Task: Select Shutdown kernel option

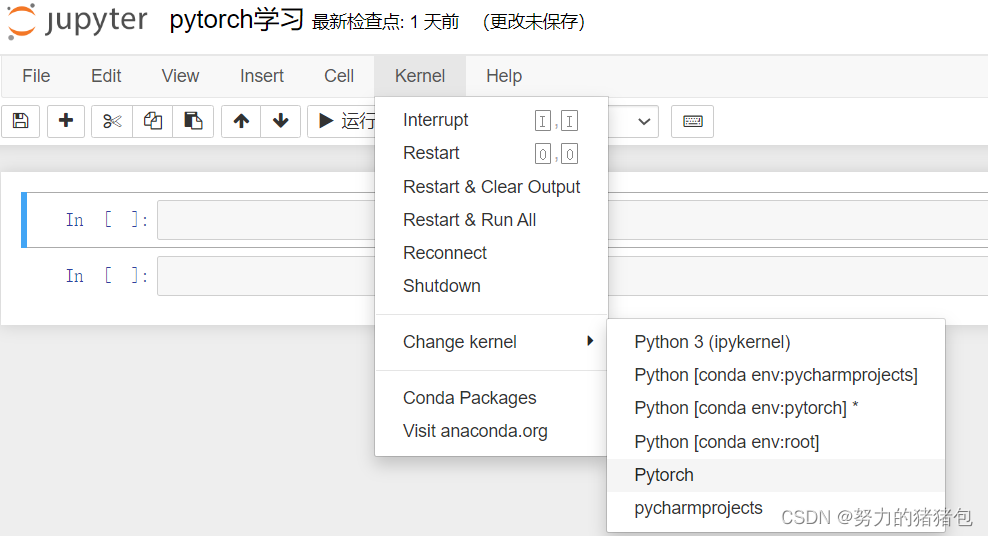Action: coord(491,286)
